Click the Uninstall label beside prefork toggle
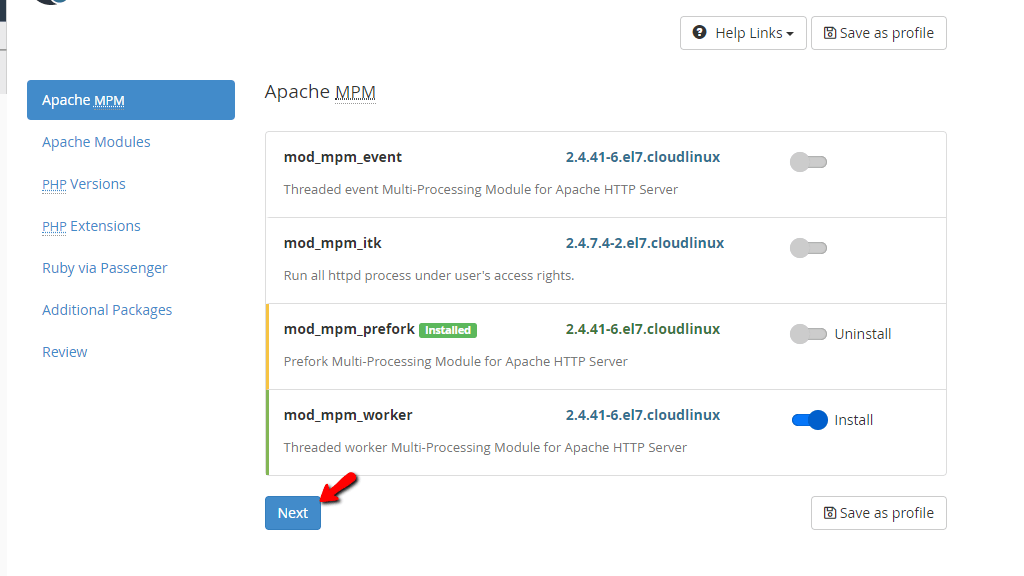 [863, 334]
